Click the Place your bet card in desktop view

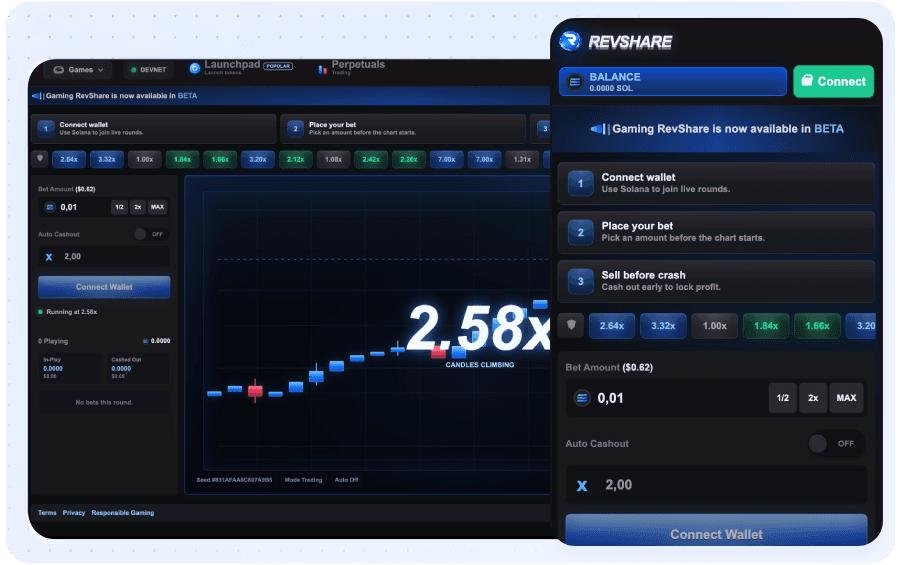click(403, 129)
